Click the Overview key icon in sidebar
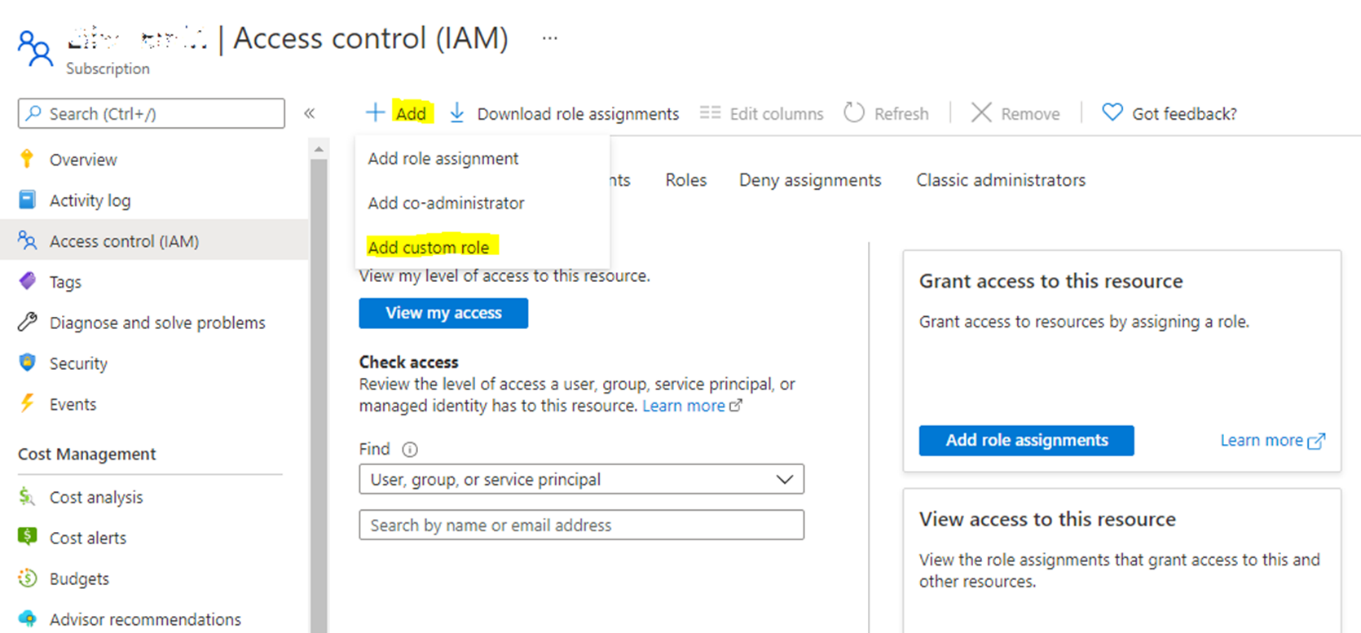The height and width of the screenshot is (633, 1361). [x=28, y=160]
